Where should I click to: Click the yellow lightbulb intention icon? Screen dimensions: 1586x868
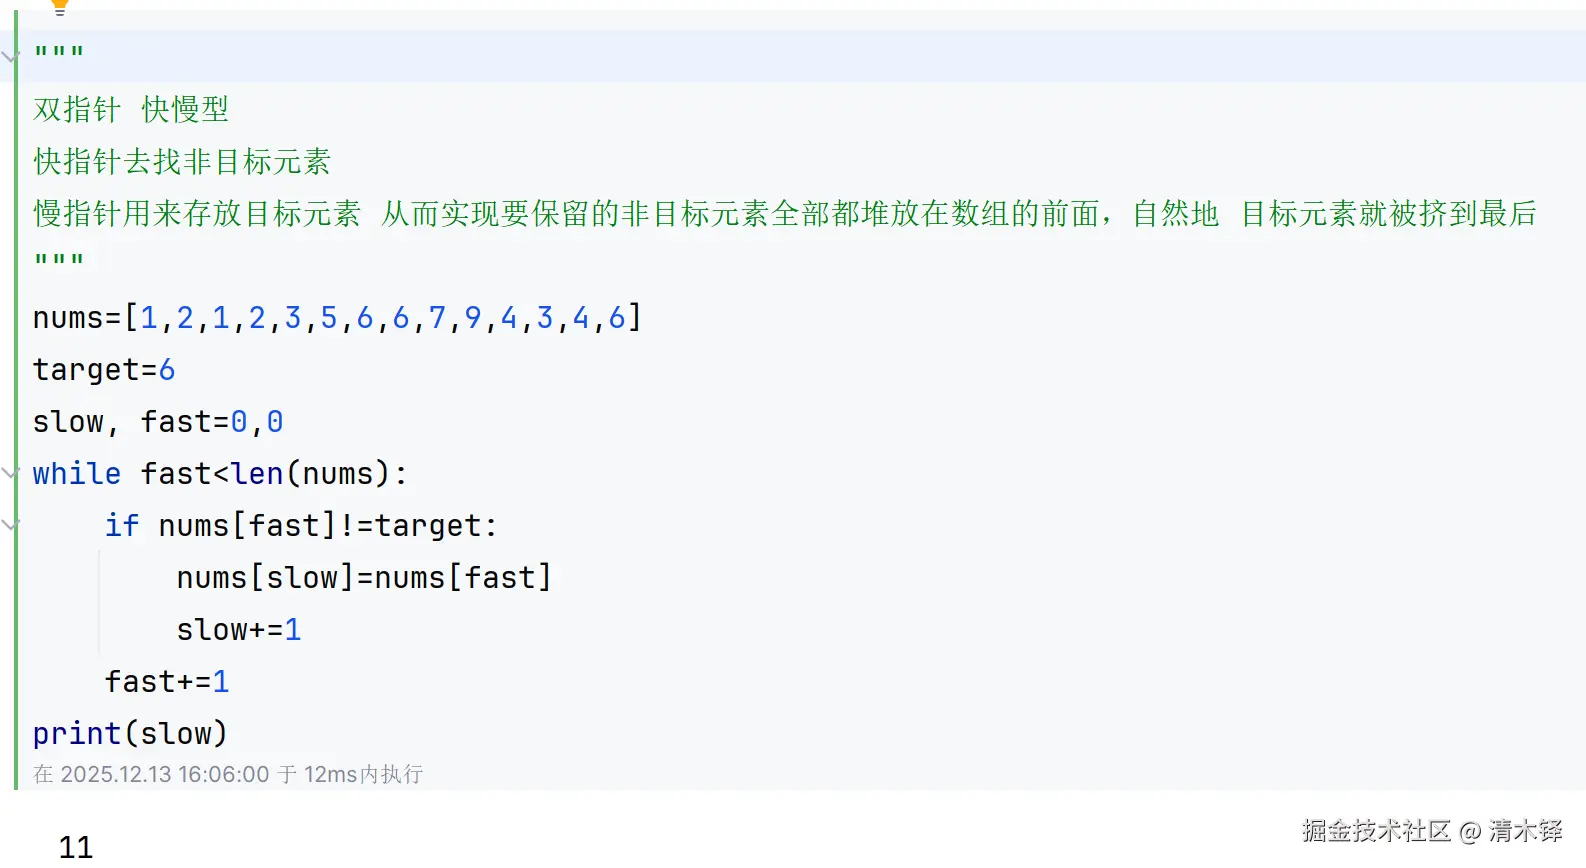60,7
